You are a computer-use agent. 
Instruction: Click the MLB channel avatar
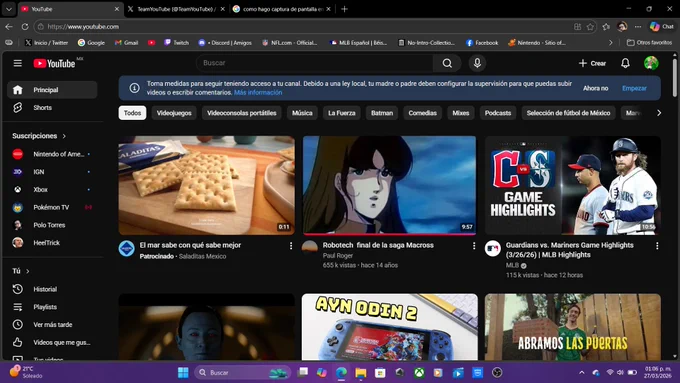pyautogui.click(x=493, y=249)
